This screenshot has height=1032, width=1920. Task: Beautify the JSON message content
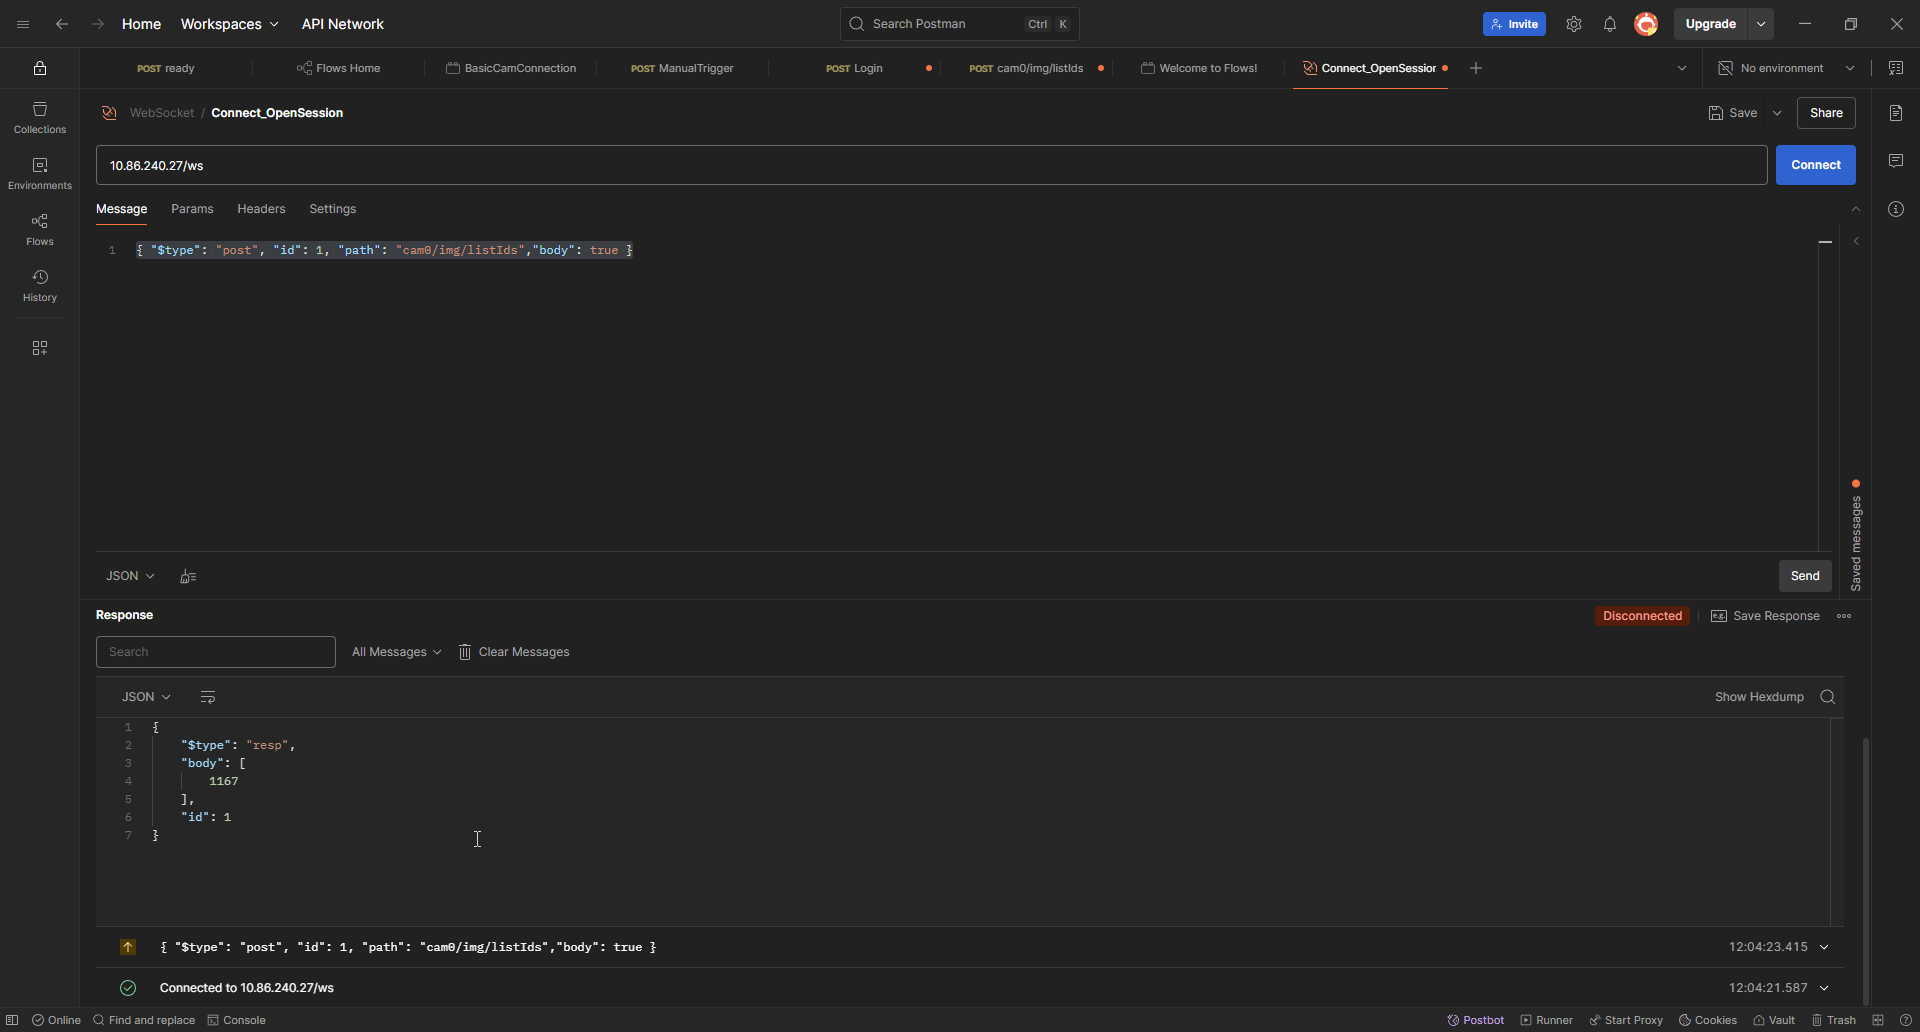tap(187, 576)
